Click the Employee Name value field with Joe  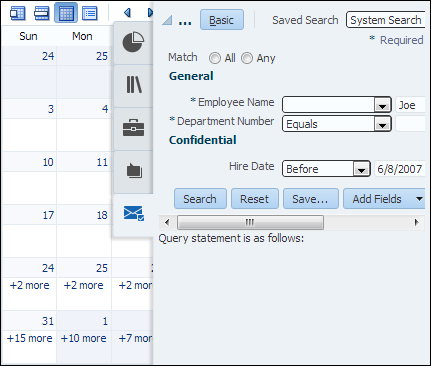pos(410,105)
